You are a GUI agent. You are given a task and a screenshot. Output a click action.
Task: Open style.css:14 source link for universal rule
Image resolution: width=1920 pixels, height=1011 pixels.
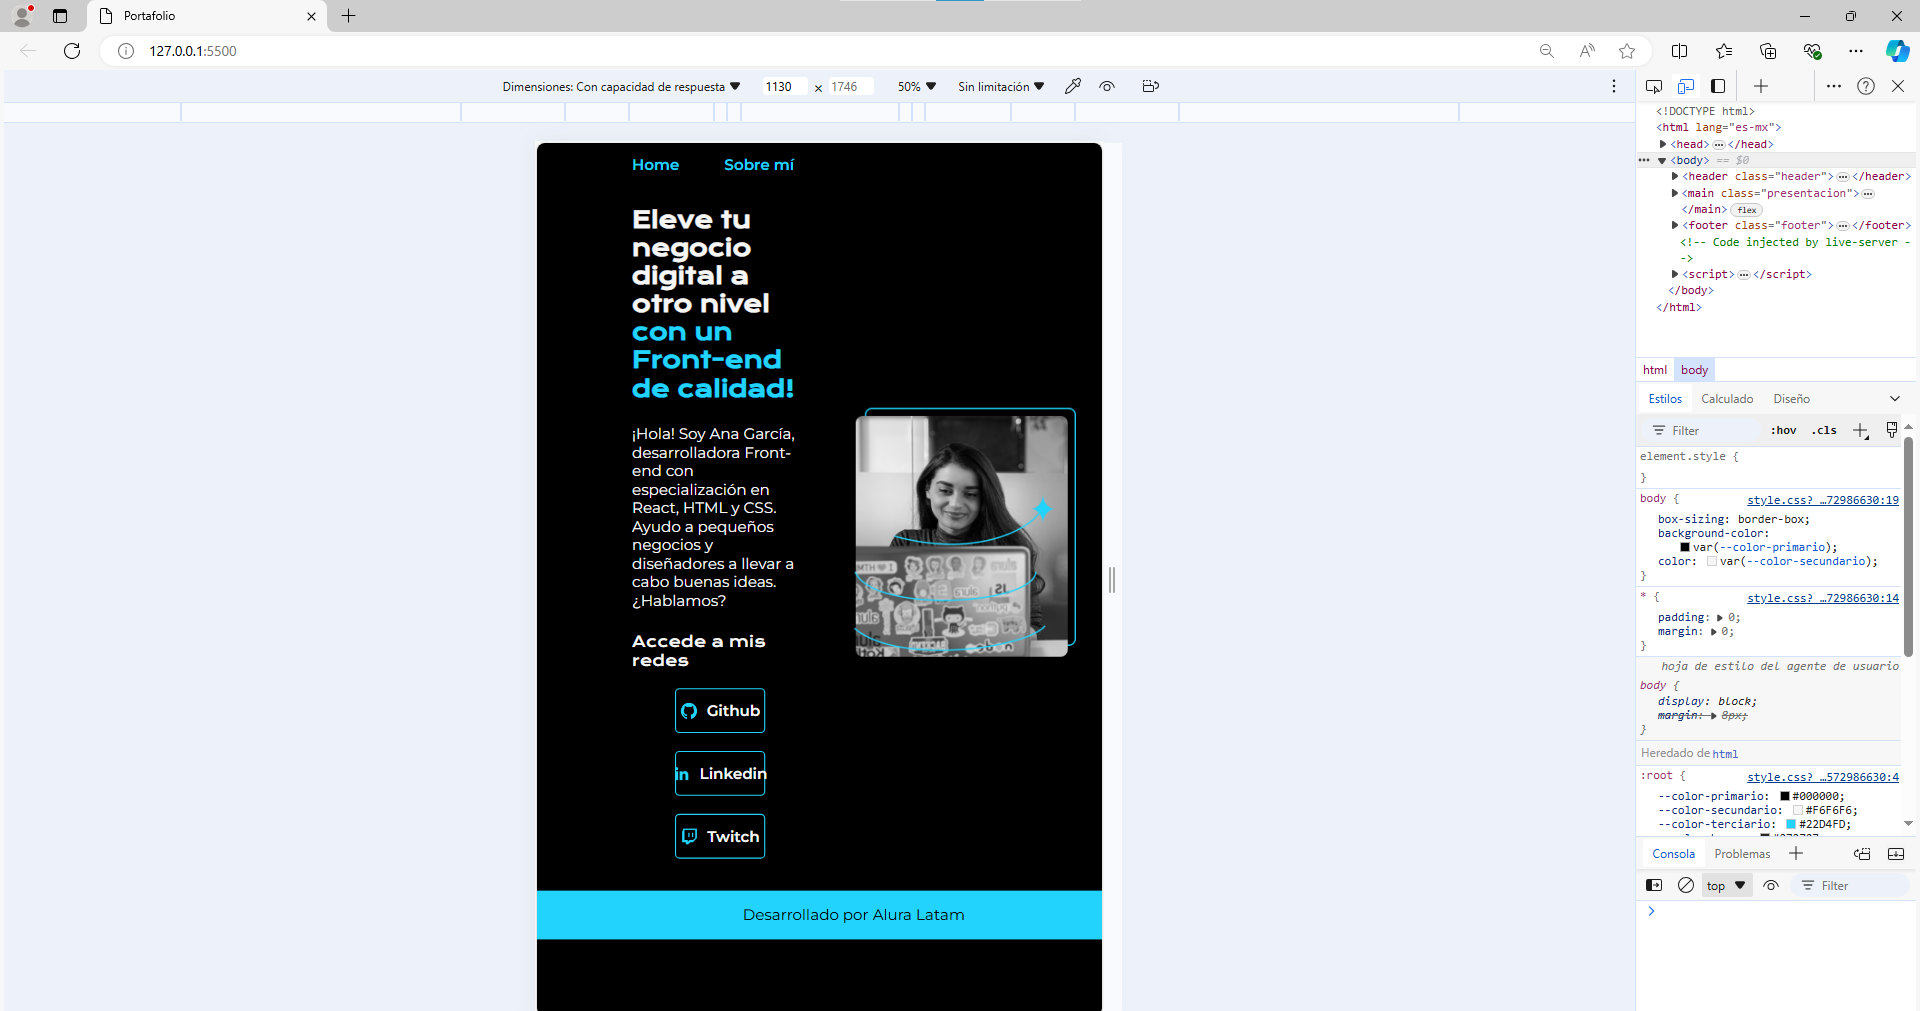point(1822,598)
